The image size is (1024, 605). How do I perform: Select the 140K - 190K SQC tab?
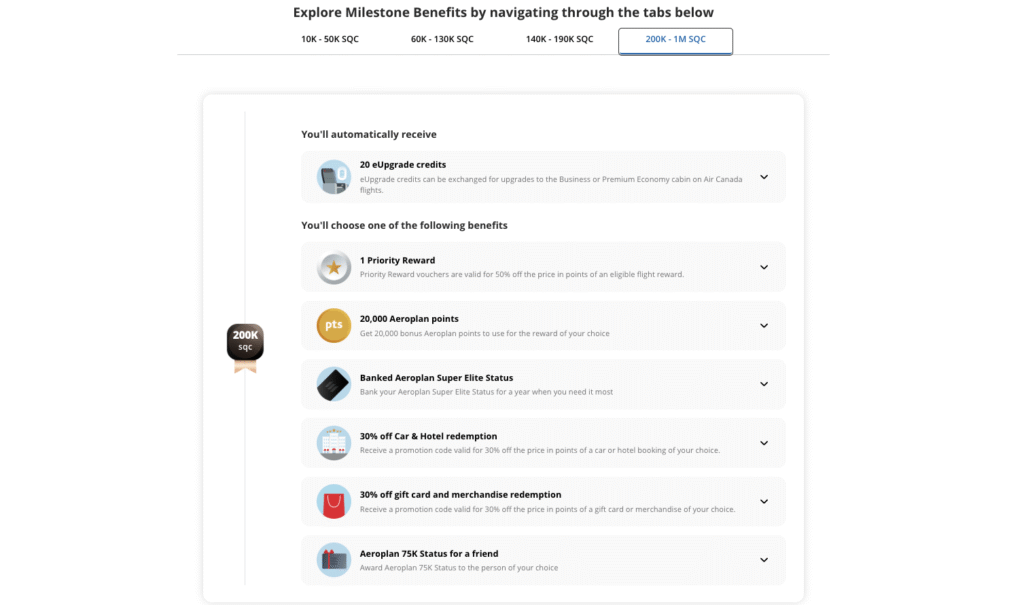click(x=559, y=40)
